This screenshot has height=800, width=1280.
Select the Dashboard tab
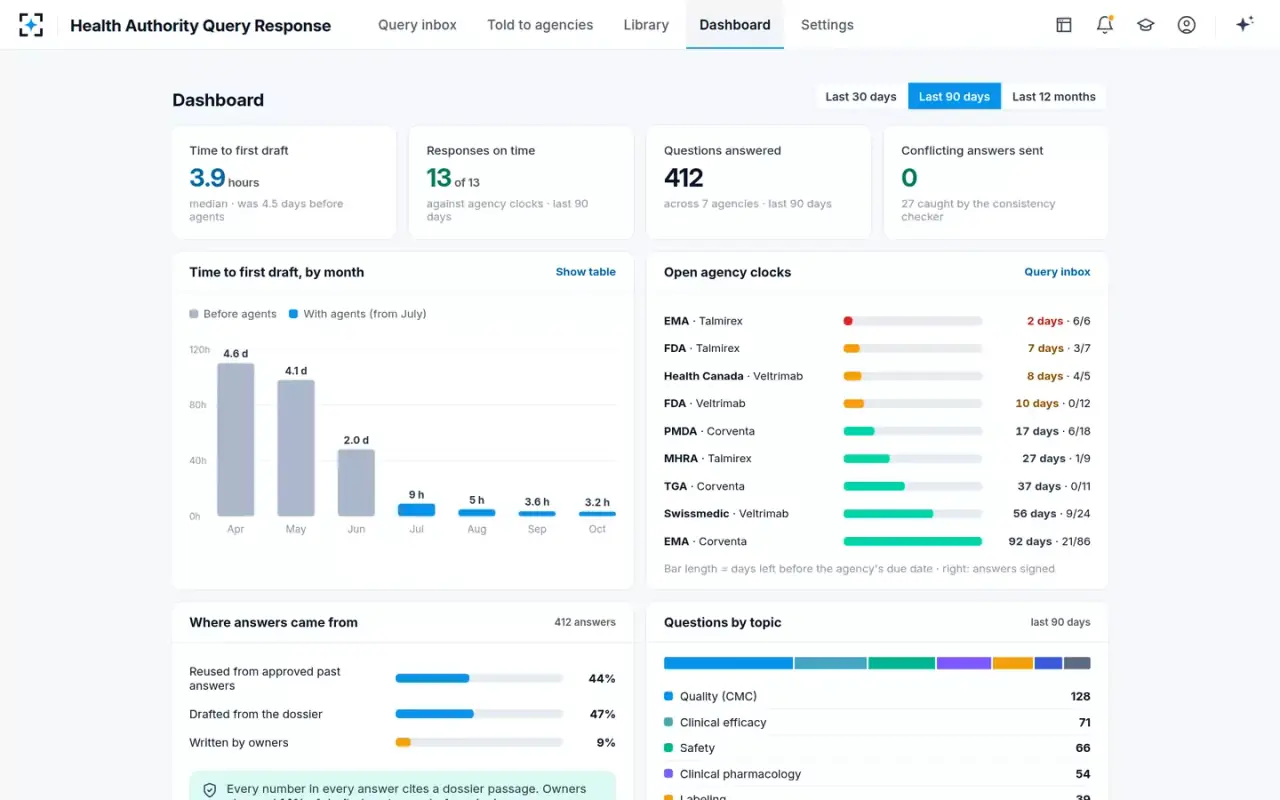click(735, 25)
